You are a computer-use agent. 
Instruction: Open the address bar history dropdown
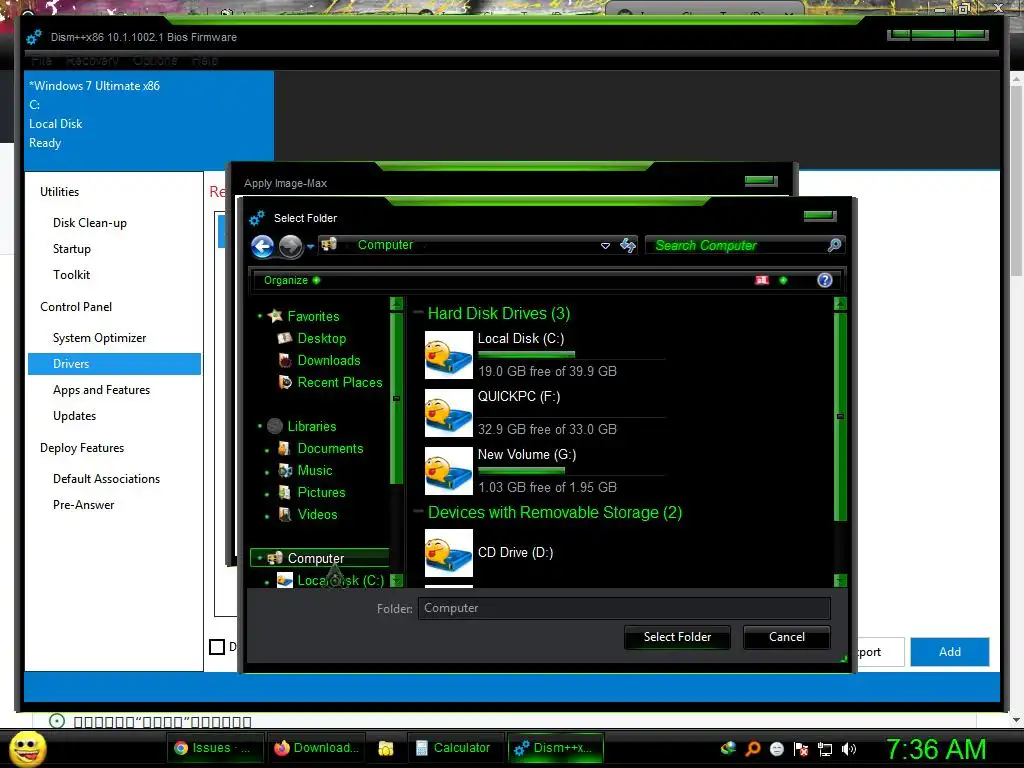(x=605, y=246)
